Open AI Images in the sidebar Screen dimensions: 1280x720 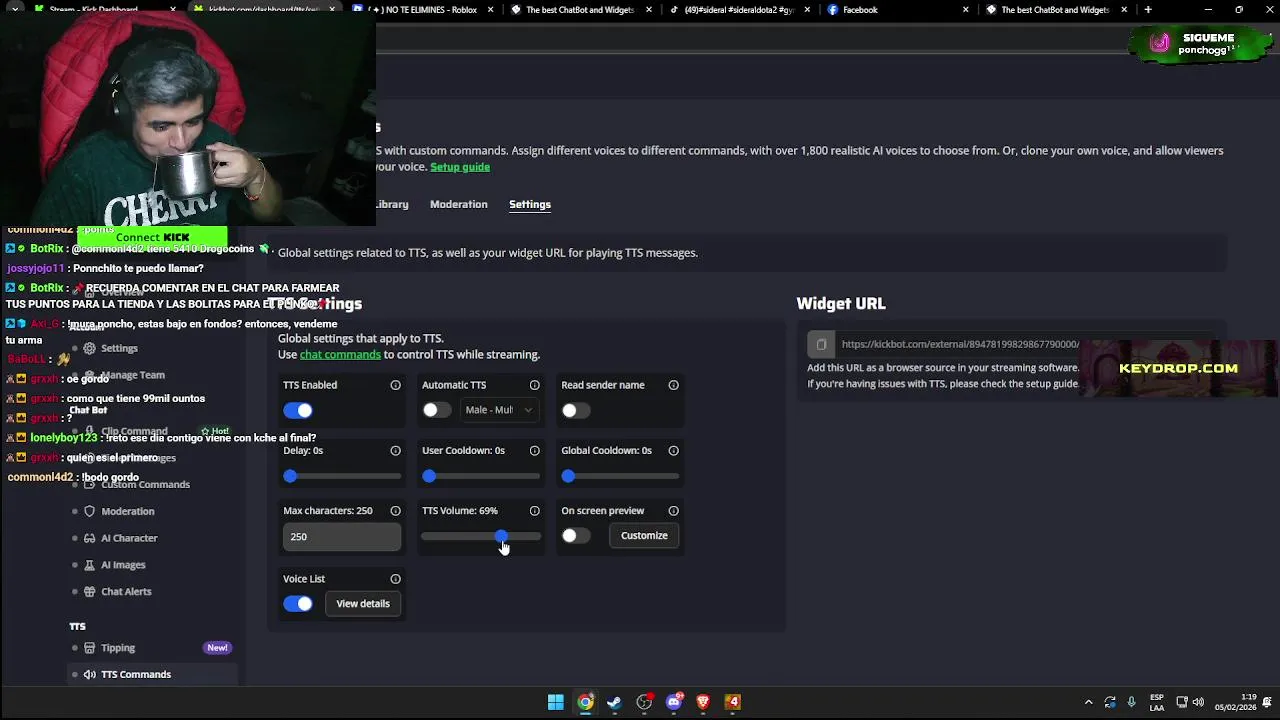[123, 565]
